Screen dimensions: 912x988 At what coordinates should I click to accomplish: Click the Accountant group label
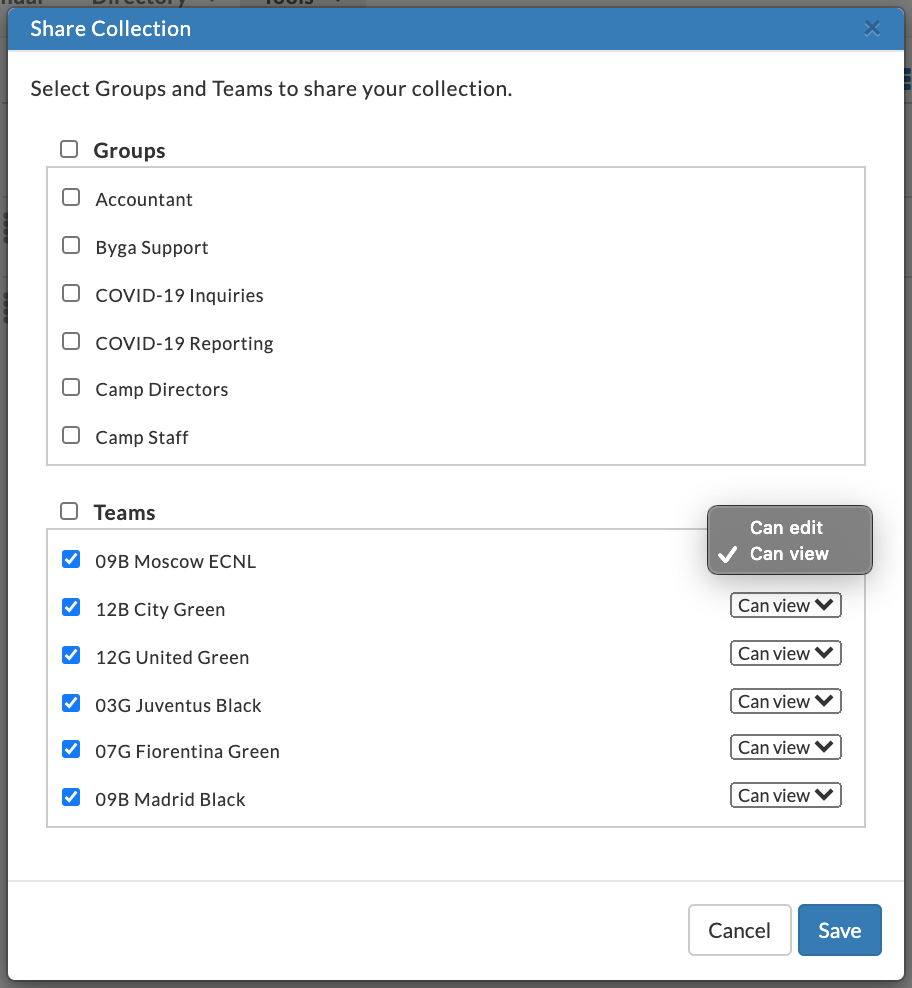144,200
